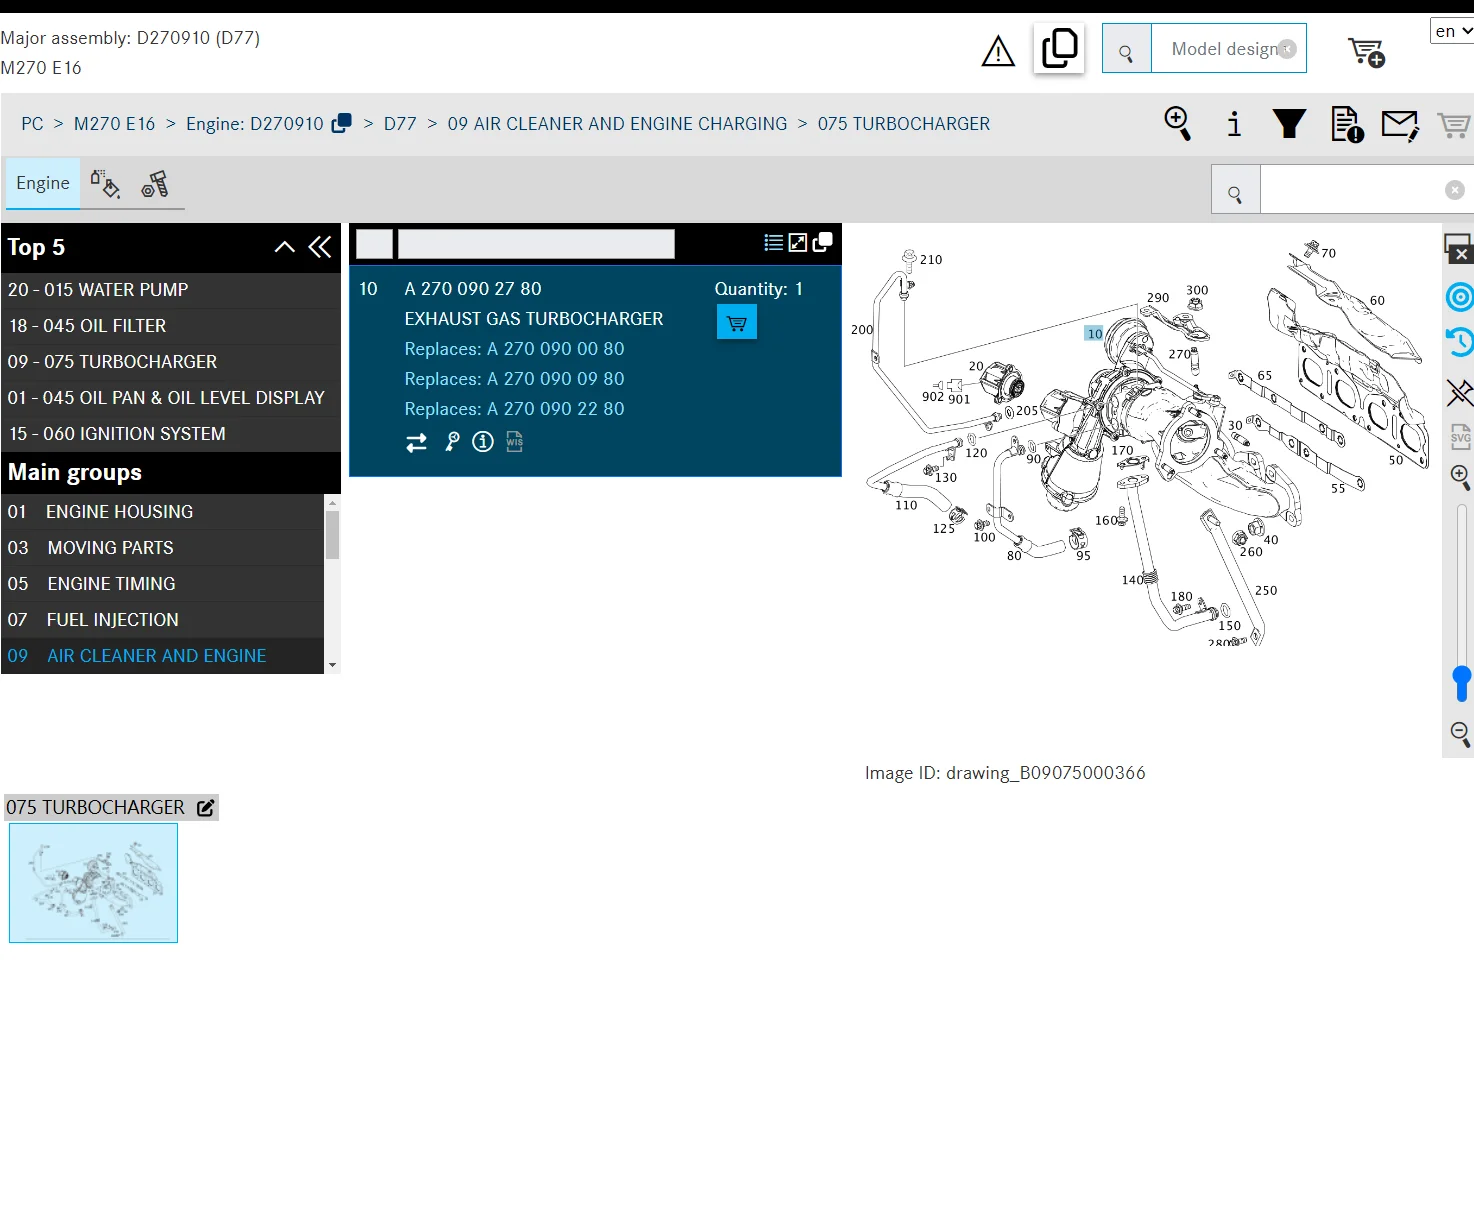Collapse the left sidebar with double chevron
1474x1208 pixels.
[320, 247]
